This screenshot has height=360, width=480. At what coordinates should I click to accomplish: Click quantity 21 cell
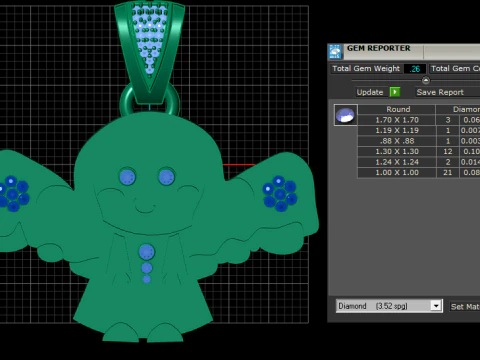448,173
